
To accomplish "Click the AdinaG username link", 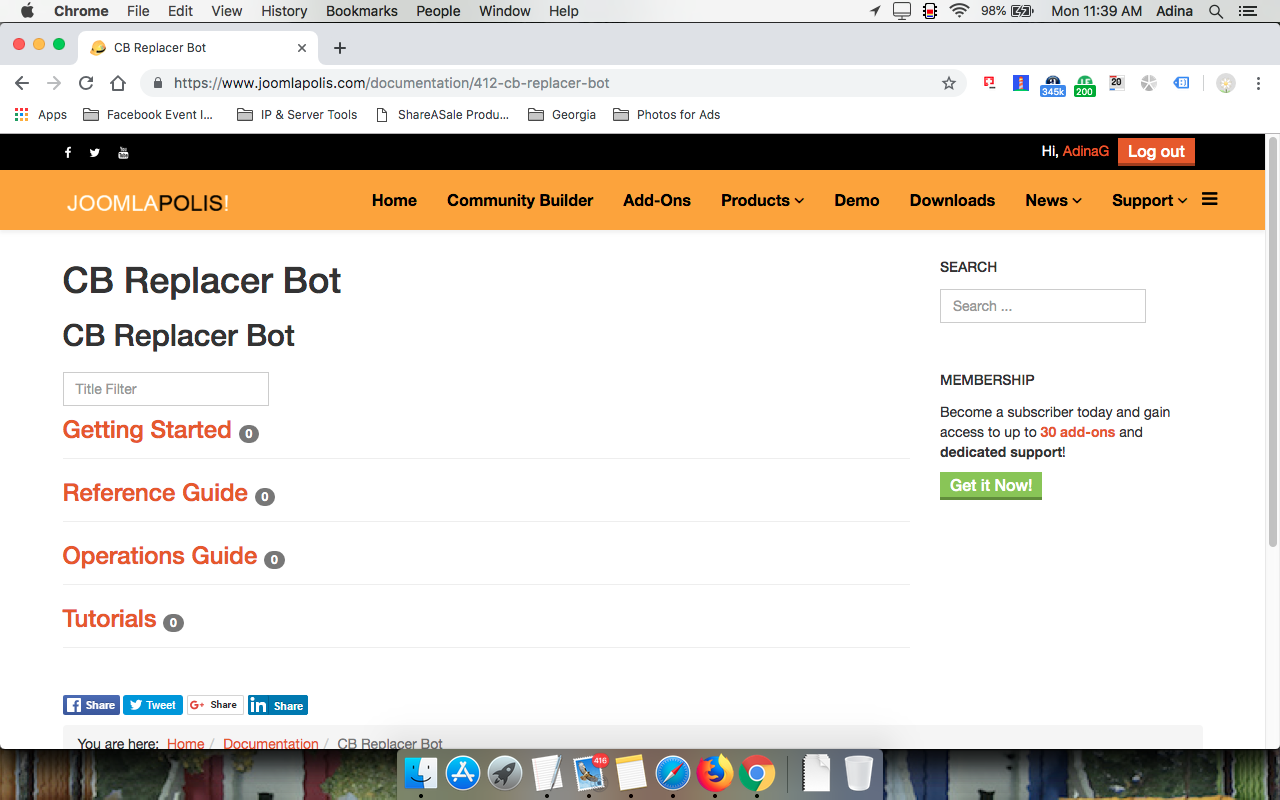I will click(1086, 151).
